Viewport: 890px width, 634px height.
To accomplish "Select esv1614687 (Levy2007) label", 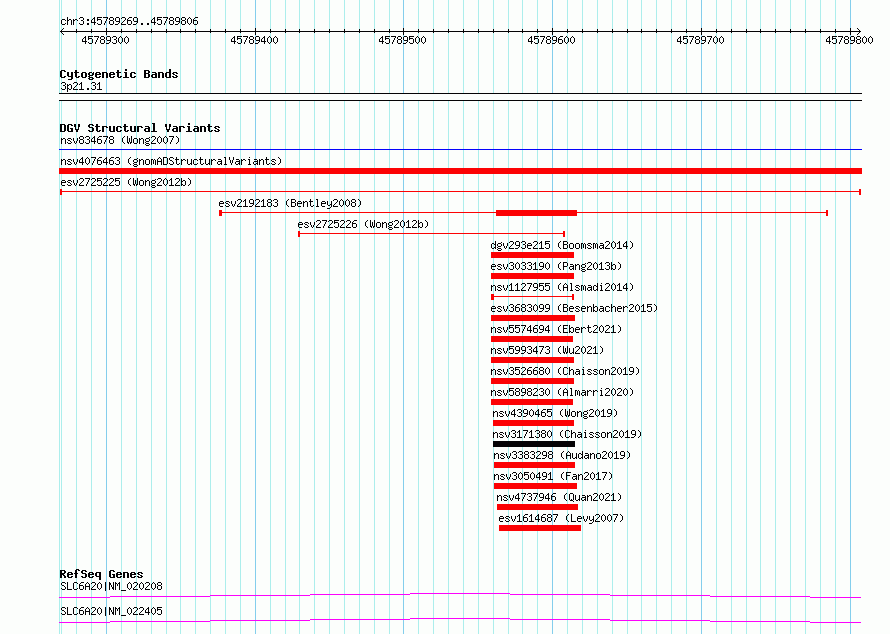I will point(561,518).
